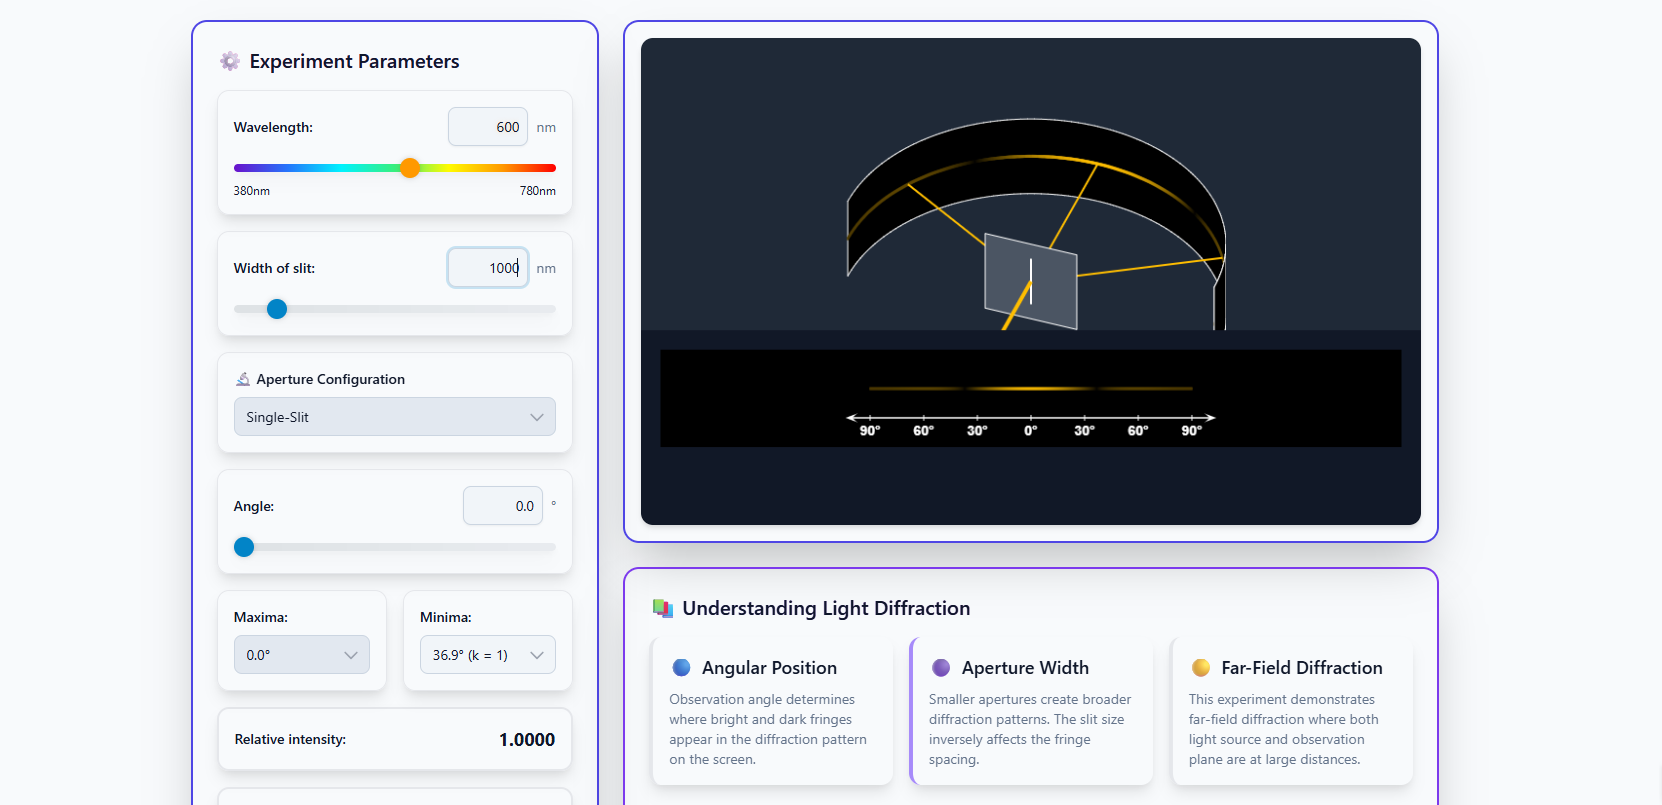Click the blue dot icon on Angular Position

click(682, 668)
